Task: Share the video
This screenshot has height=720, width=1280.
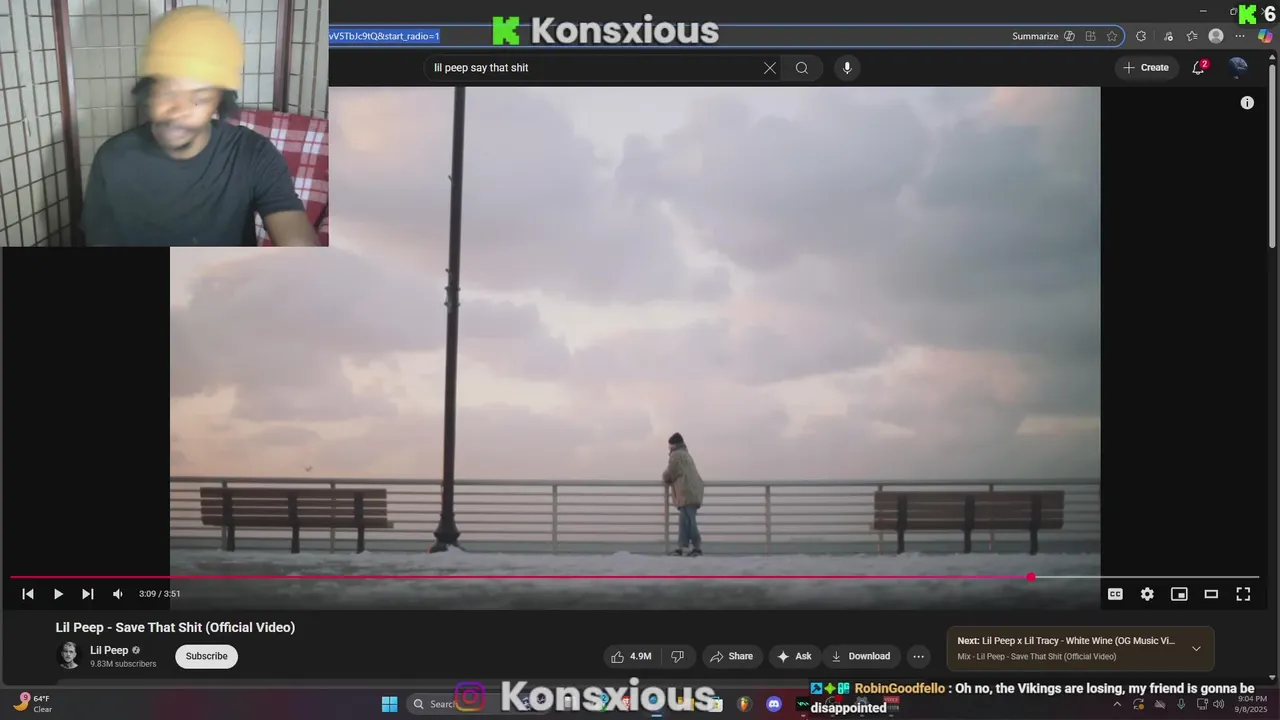Action: tap(731, 656)
